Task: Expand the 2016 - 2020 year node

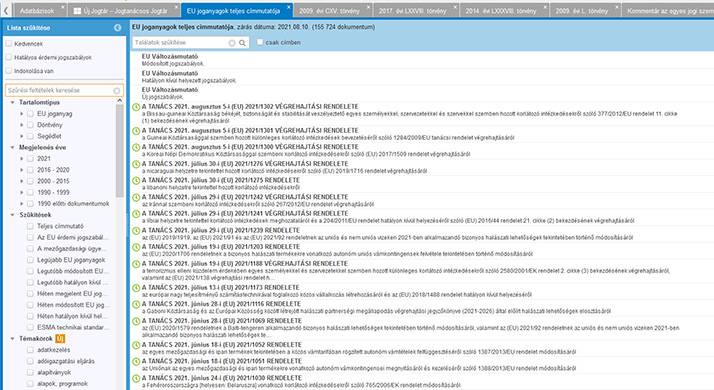Action: coord(21,170)
